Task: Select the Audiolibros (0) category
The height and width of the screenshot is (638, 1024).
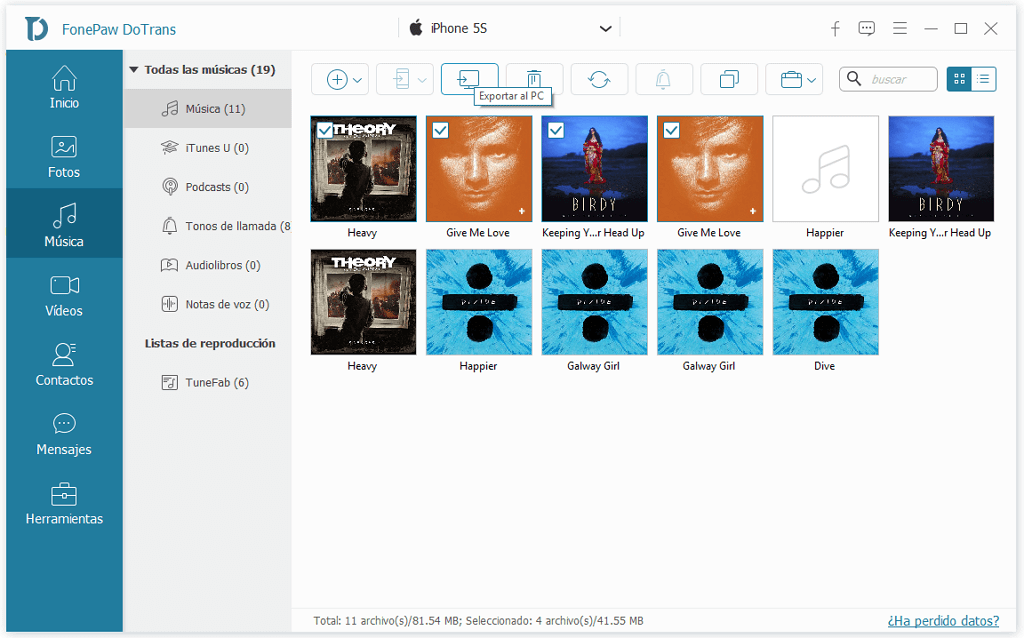Action: tap(208, 265)
